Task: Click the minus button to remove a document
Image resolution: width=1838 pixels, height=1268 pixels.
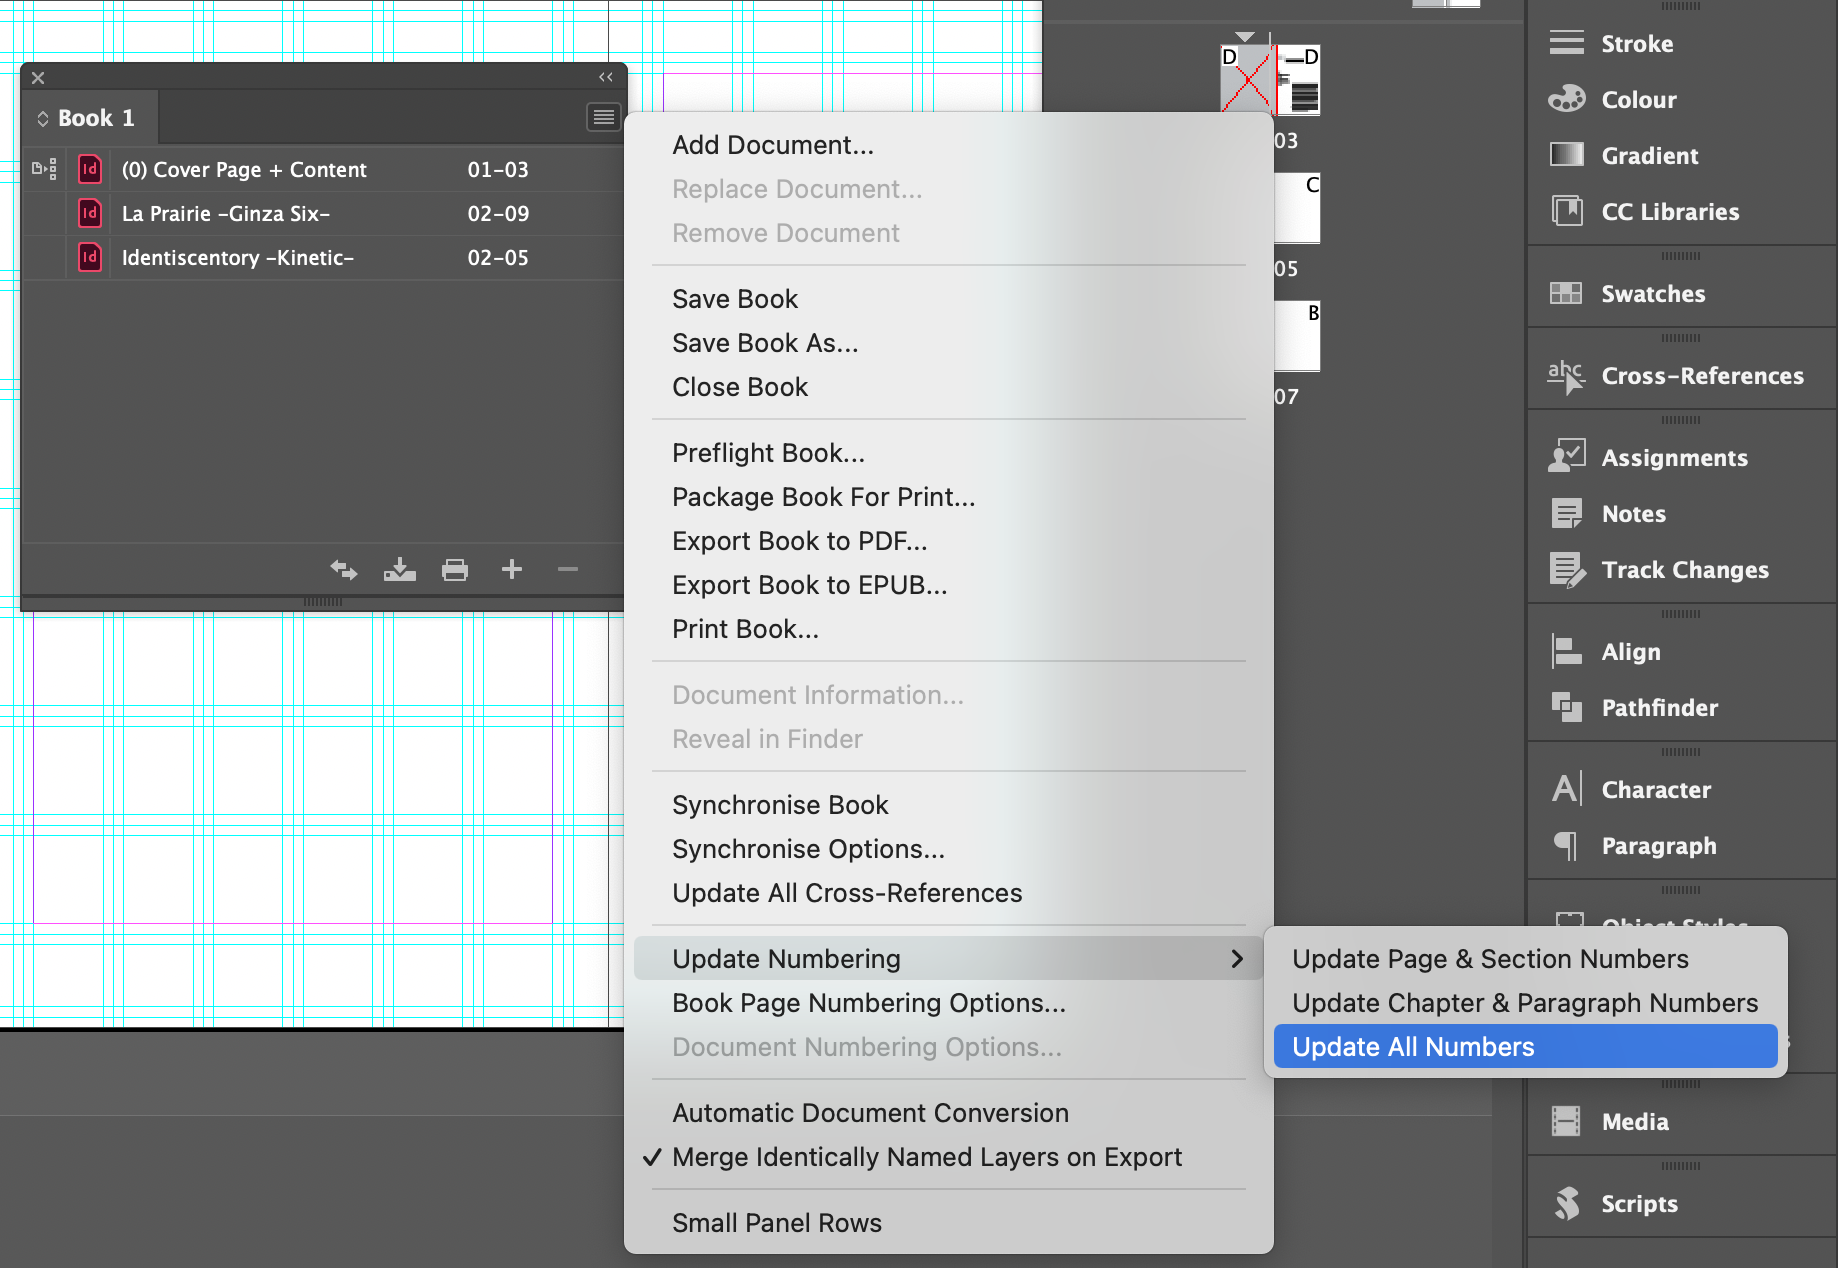Action: point(567,568)
